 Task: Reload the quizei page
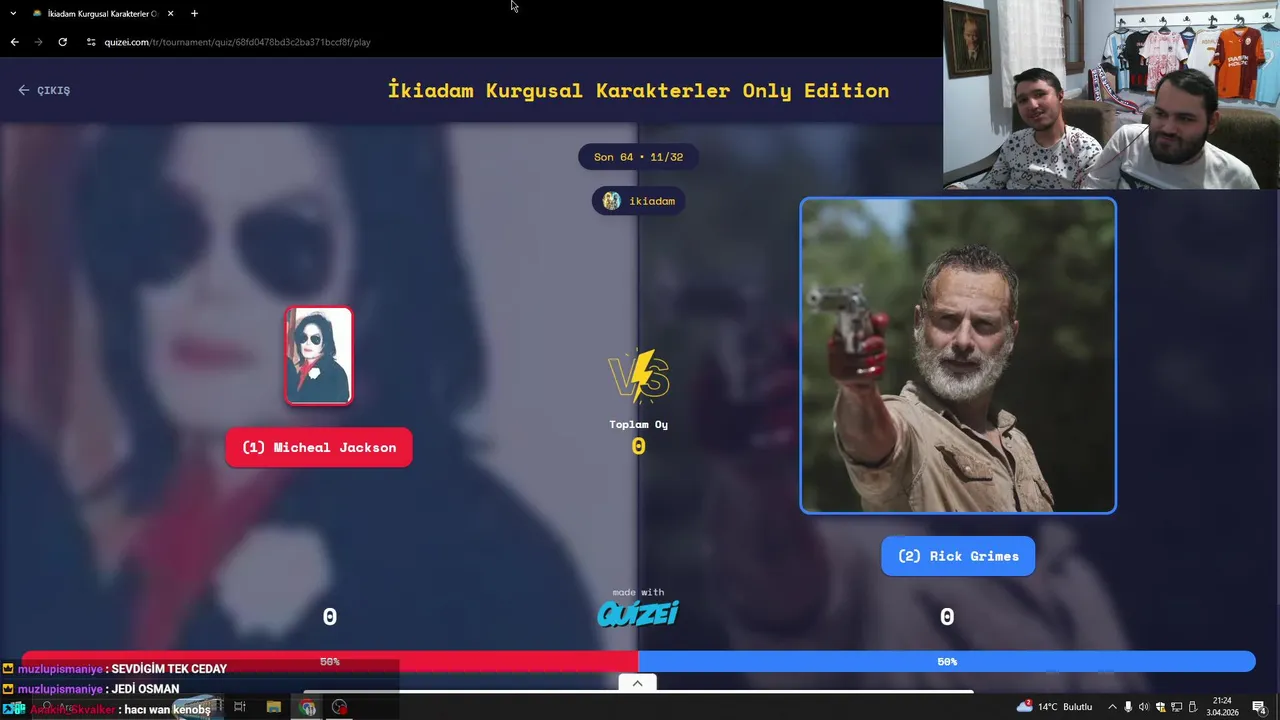62,42
